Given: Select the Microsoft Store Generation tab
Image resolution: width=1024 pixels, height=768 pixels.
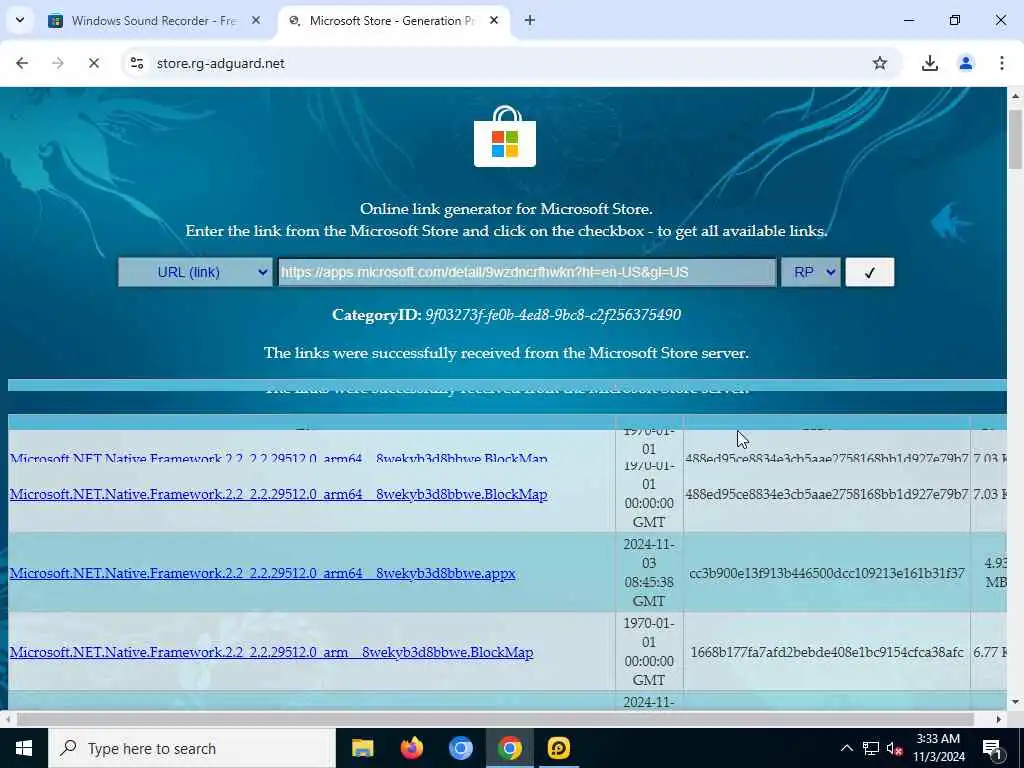Looking at the screenshot, I should (392, 20).
